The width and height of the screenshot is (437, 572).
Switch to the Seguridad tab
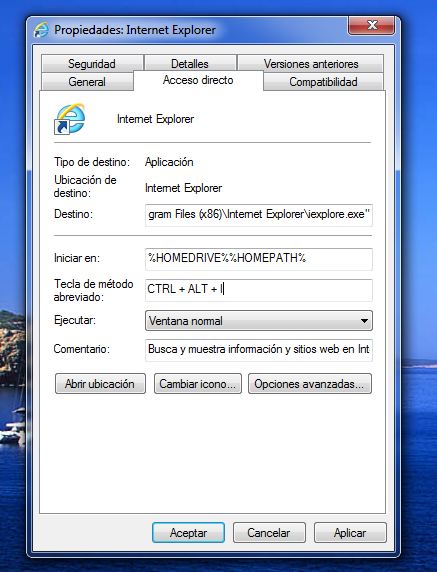coord(92,63)
